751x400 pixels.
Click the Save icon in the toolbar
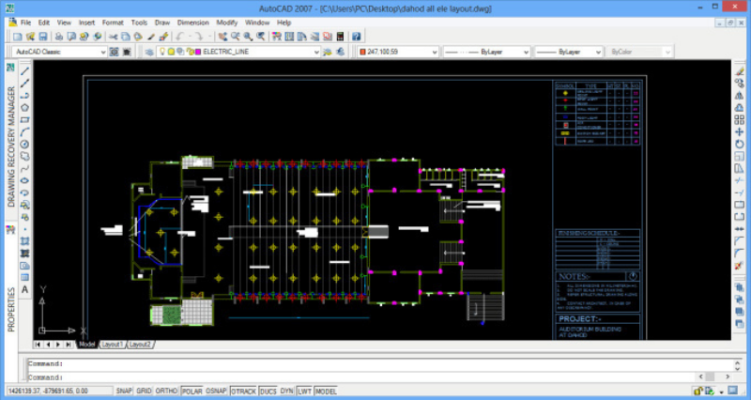pyautogui.click(x=41, y=36)
